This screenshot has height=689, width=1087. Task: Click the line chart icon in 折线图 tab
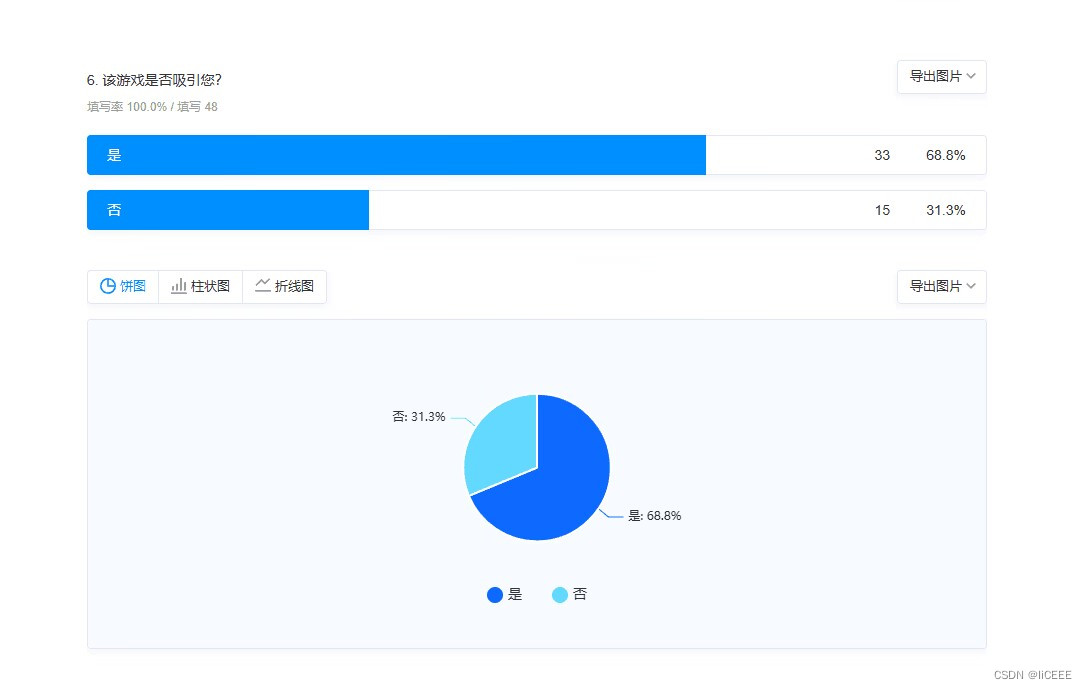pos(263,286)
